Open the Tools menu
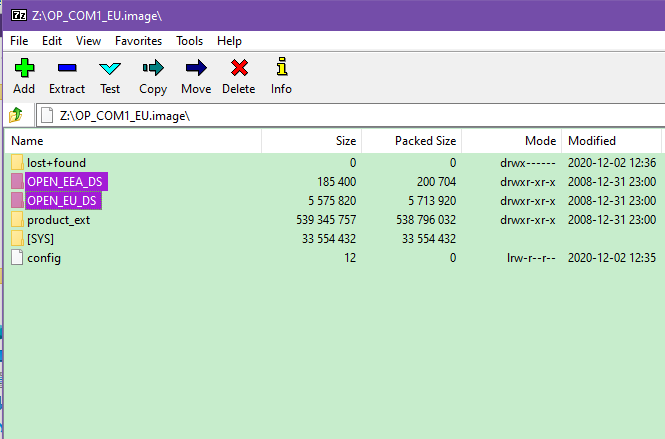This screenshot has width=665, height=439. tap(190, 41)
